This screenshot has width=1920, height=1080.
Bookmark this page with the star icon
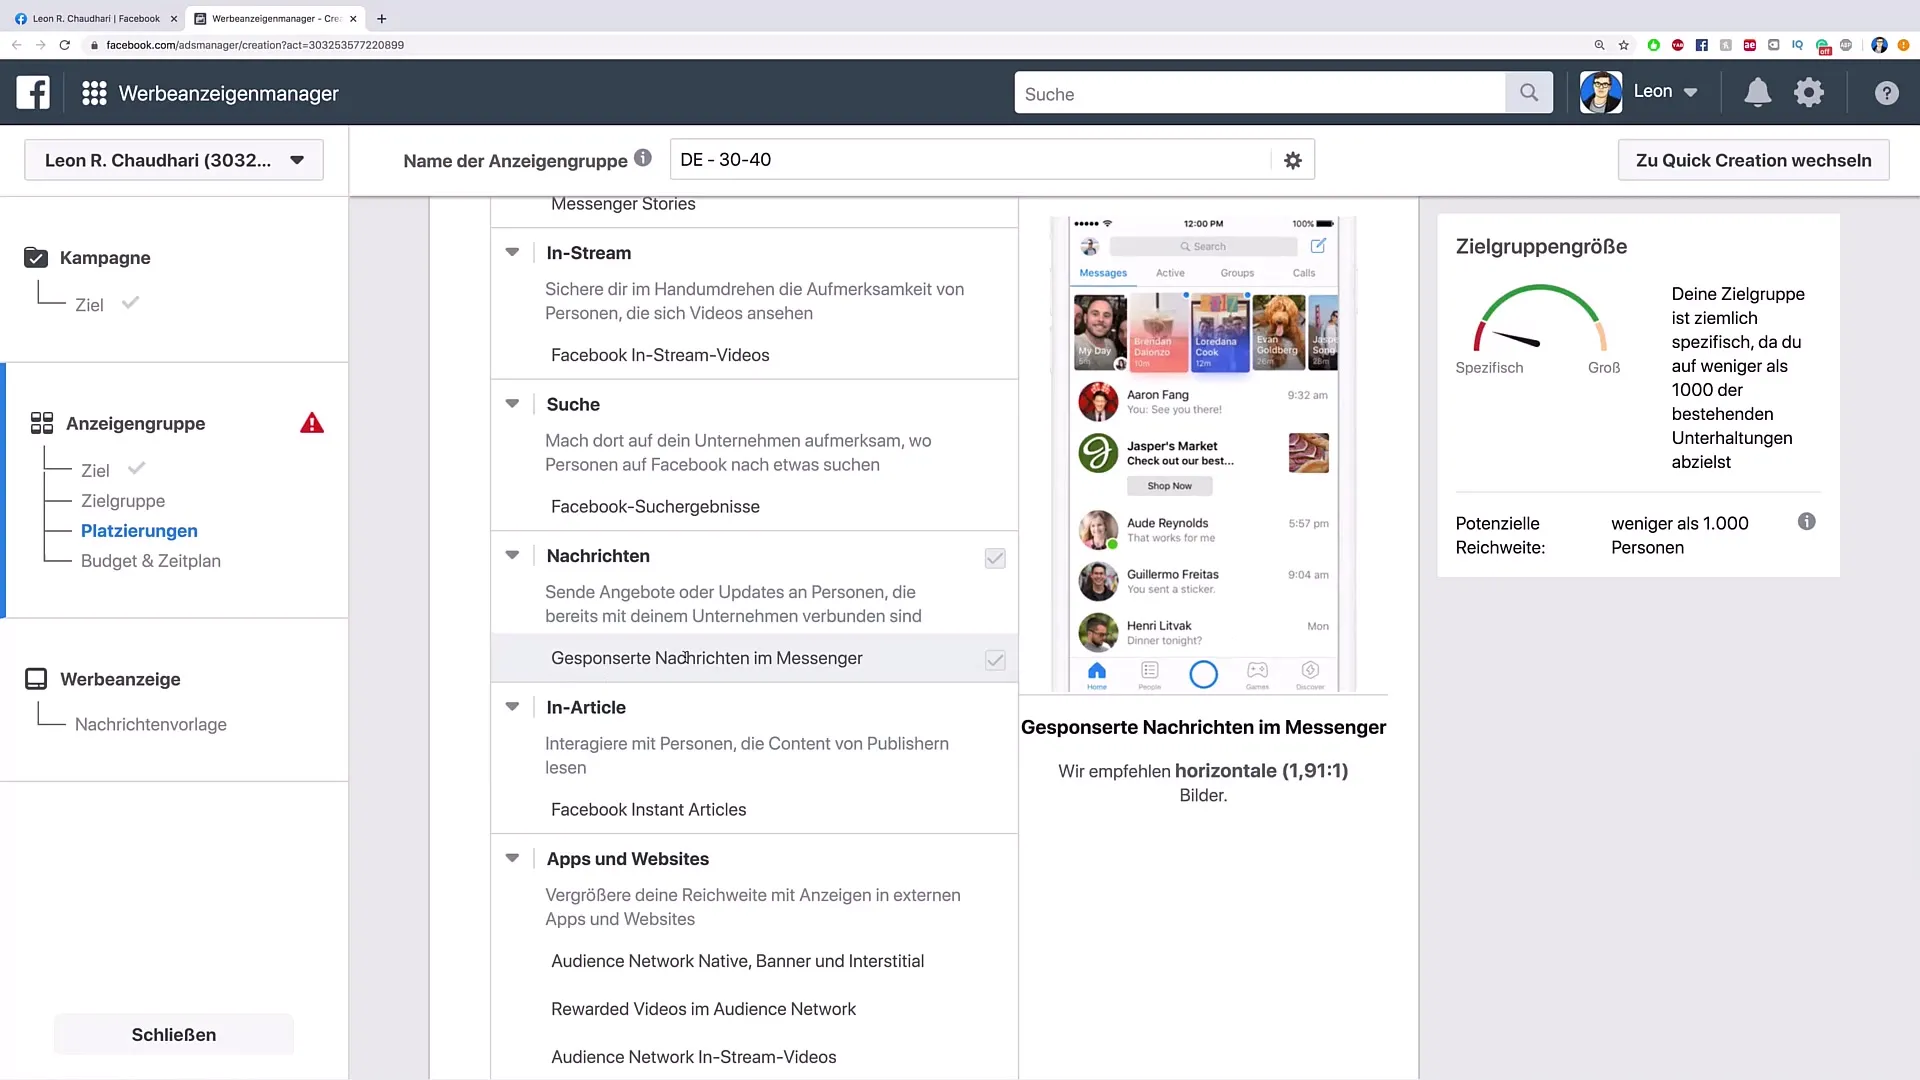pyautogui.click(x=1624, y=45)
